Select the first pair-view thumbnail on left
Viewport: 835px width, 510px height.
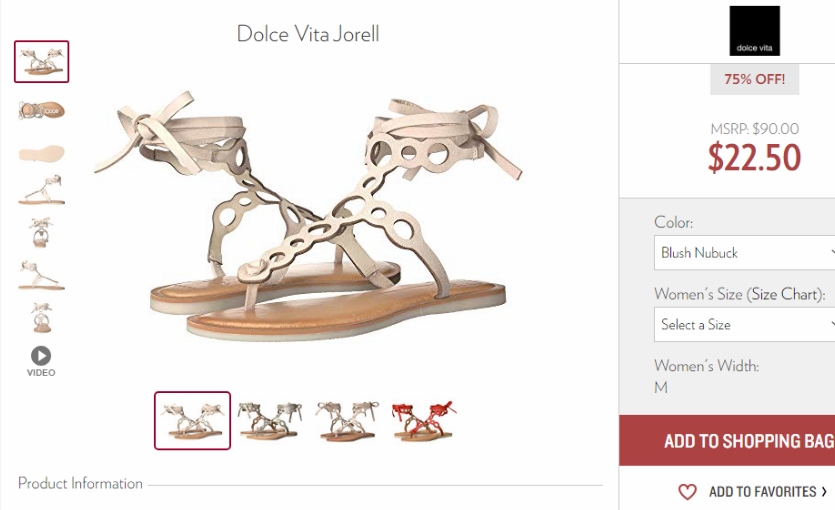click(42, 62)
